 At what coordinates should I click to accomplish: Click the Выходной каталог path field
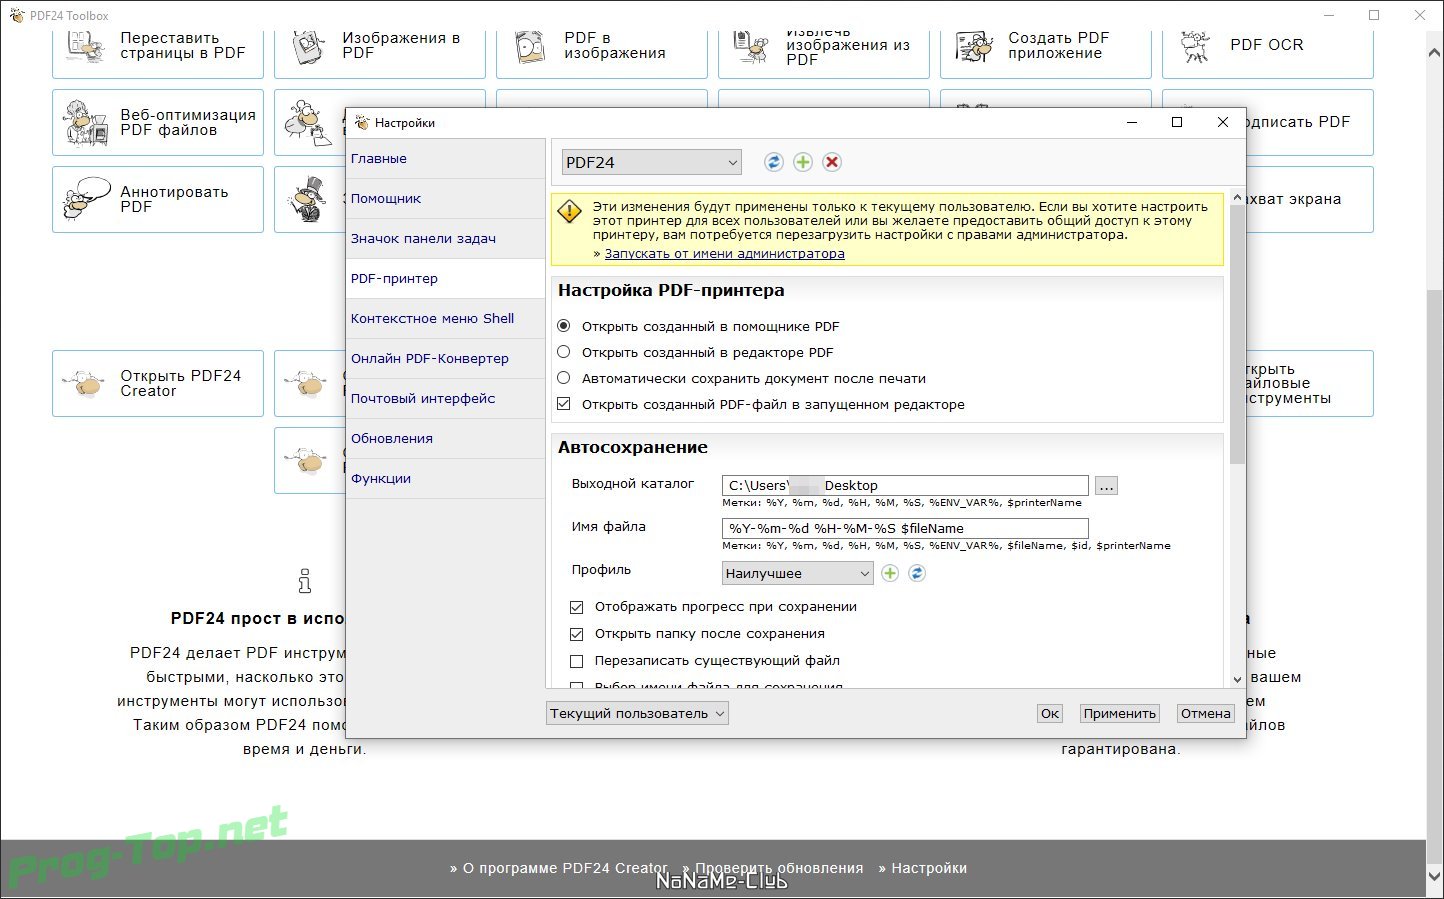(905, 486)
